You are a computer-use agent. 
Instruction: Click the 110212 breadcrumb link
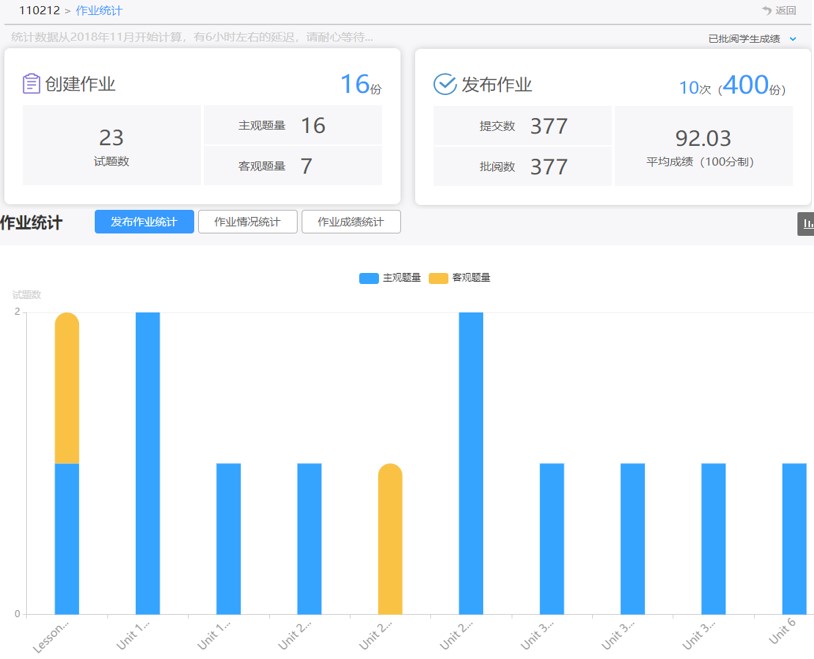38,11
